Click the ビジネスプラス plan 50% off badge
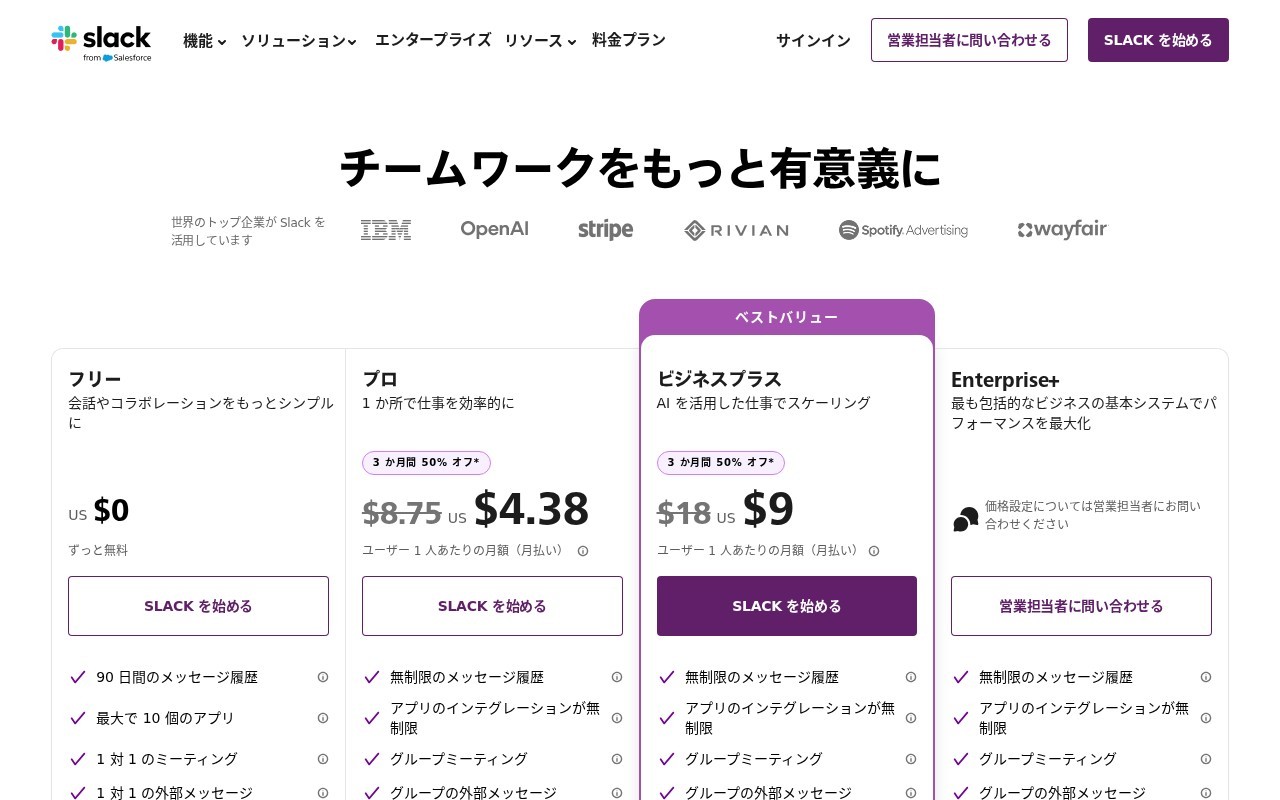This screenshot has width=1280, height=800. coord(721,463)
